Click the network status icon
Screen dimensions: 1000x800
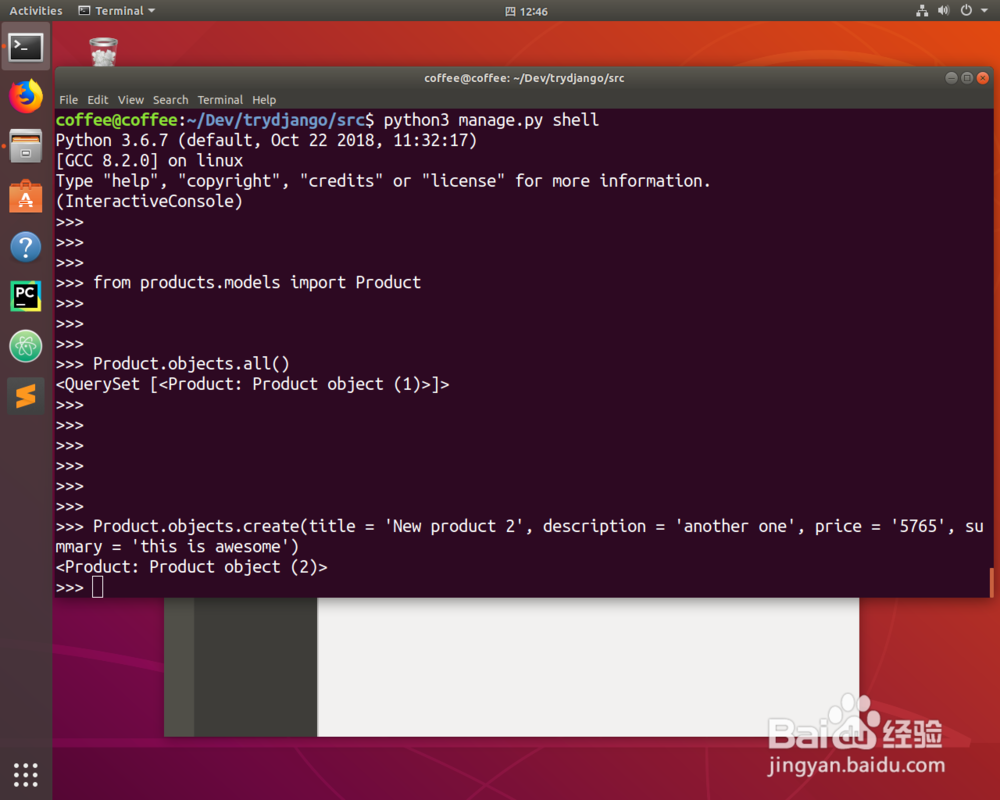(x=922, y=10)
